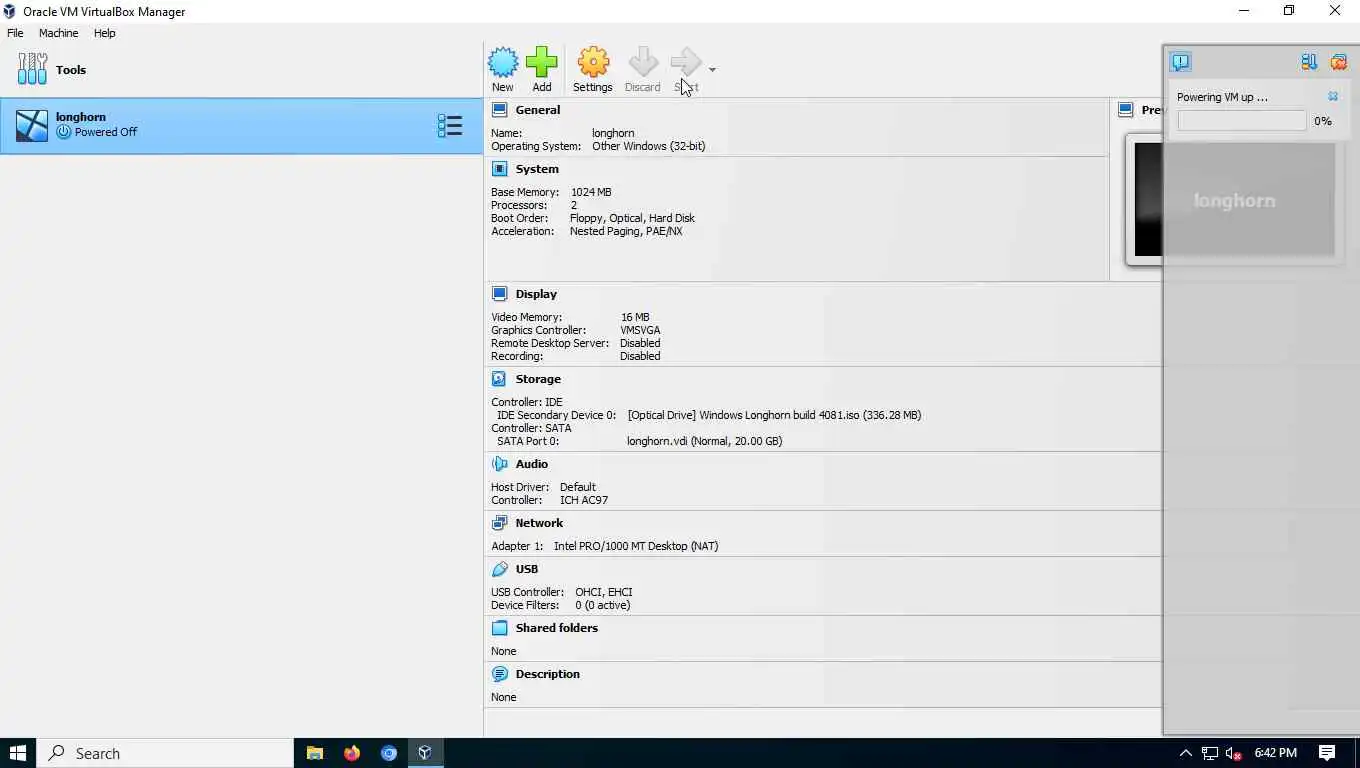1360x768 pixels.
Task: Open the Description section link
Action: coord(548,674)
